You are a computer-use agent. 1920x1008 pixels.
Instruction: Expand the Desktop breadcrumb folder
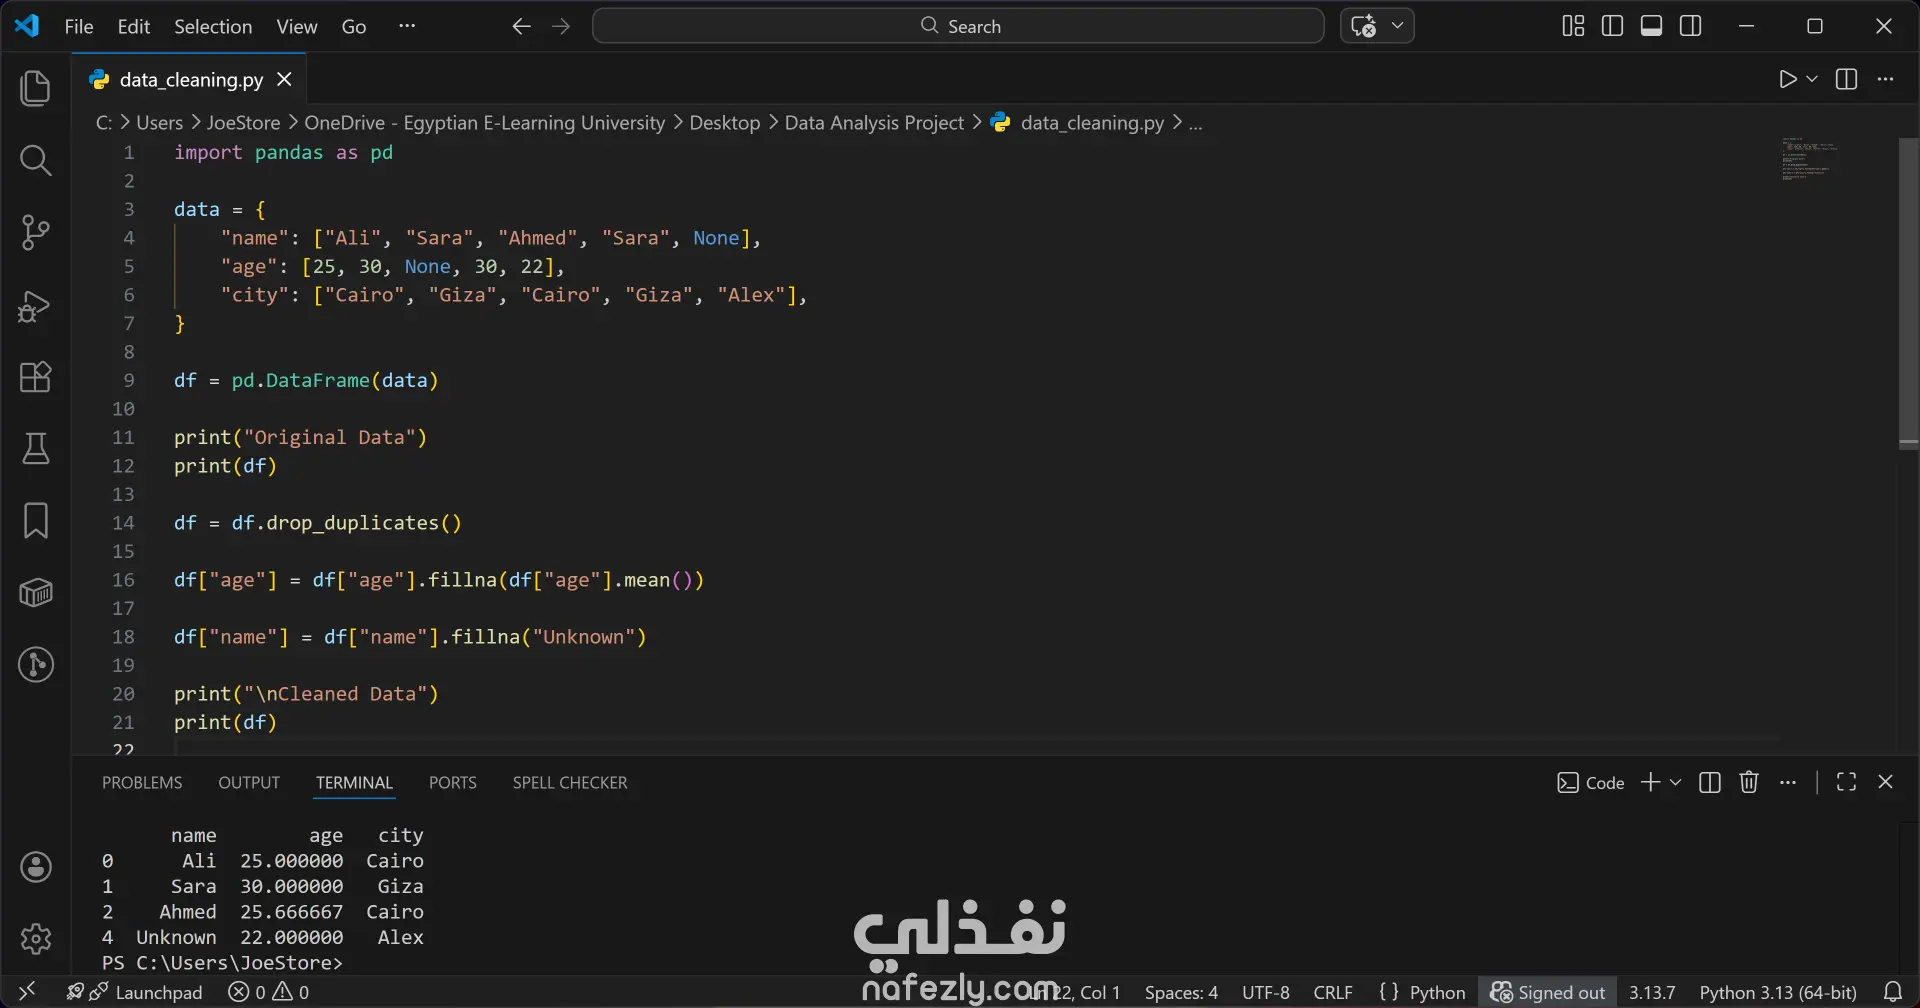point(725,123)
